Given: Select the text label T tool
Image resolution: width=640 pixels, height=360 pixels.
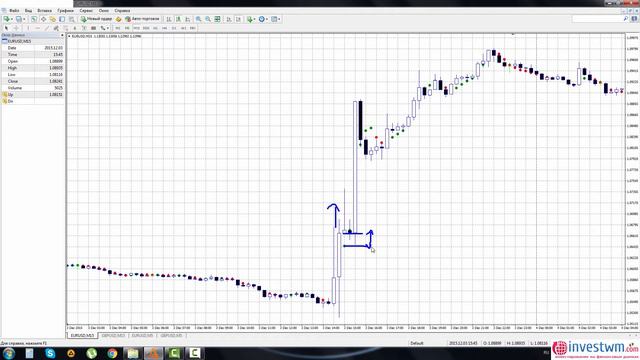Looking at the screenshot, I should click(x=84, y=28).
